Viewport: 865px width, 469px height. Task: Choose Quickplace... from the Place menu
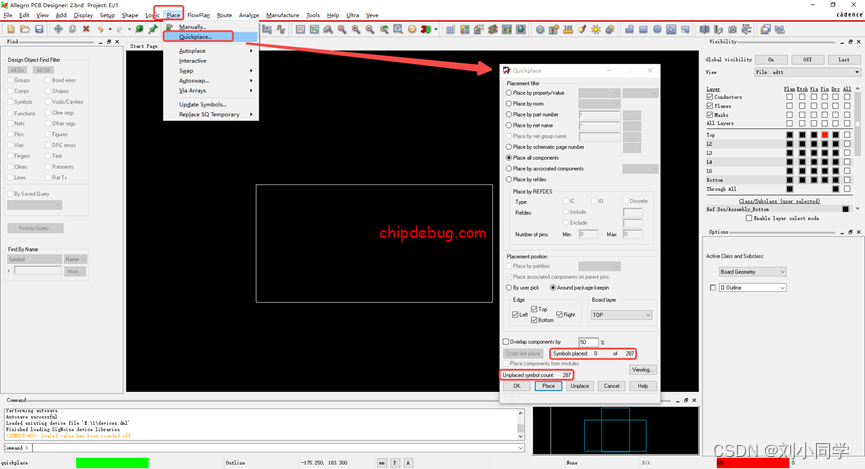click(195, 36)
